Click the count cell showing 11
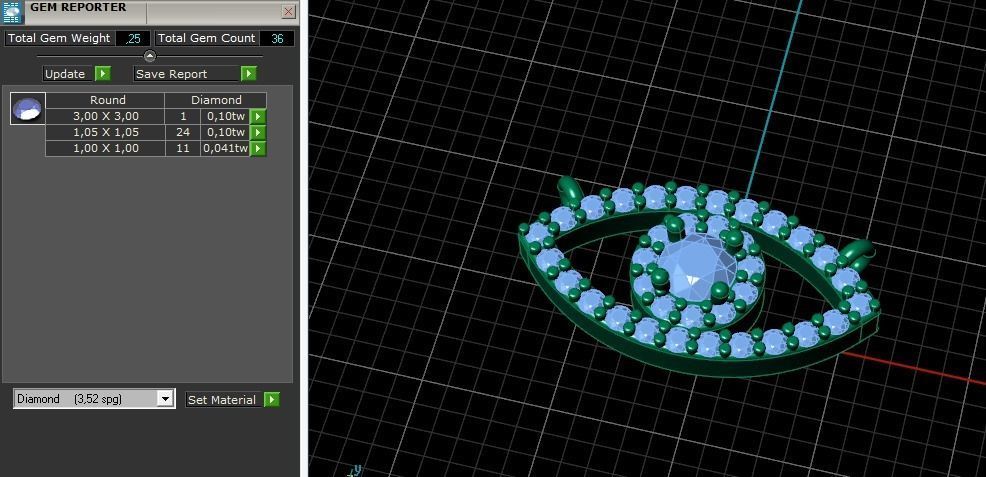 tap(183, 148)
